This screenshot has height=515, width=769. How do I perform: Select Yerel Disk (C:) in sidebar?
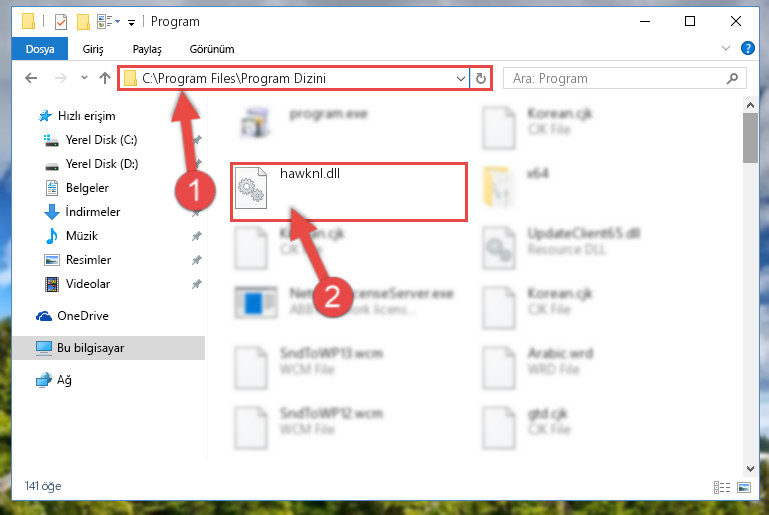(x=101, y=140)
